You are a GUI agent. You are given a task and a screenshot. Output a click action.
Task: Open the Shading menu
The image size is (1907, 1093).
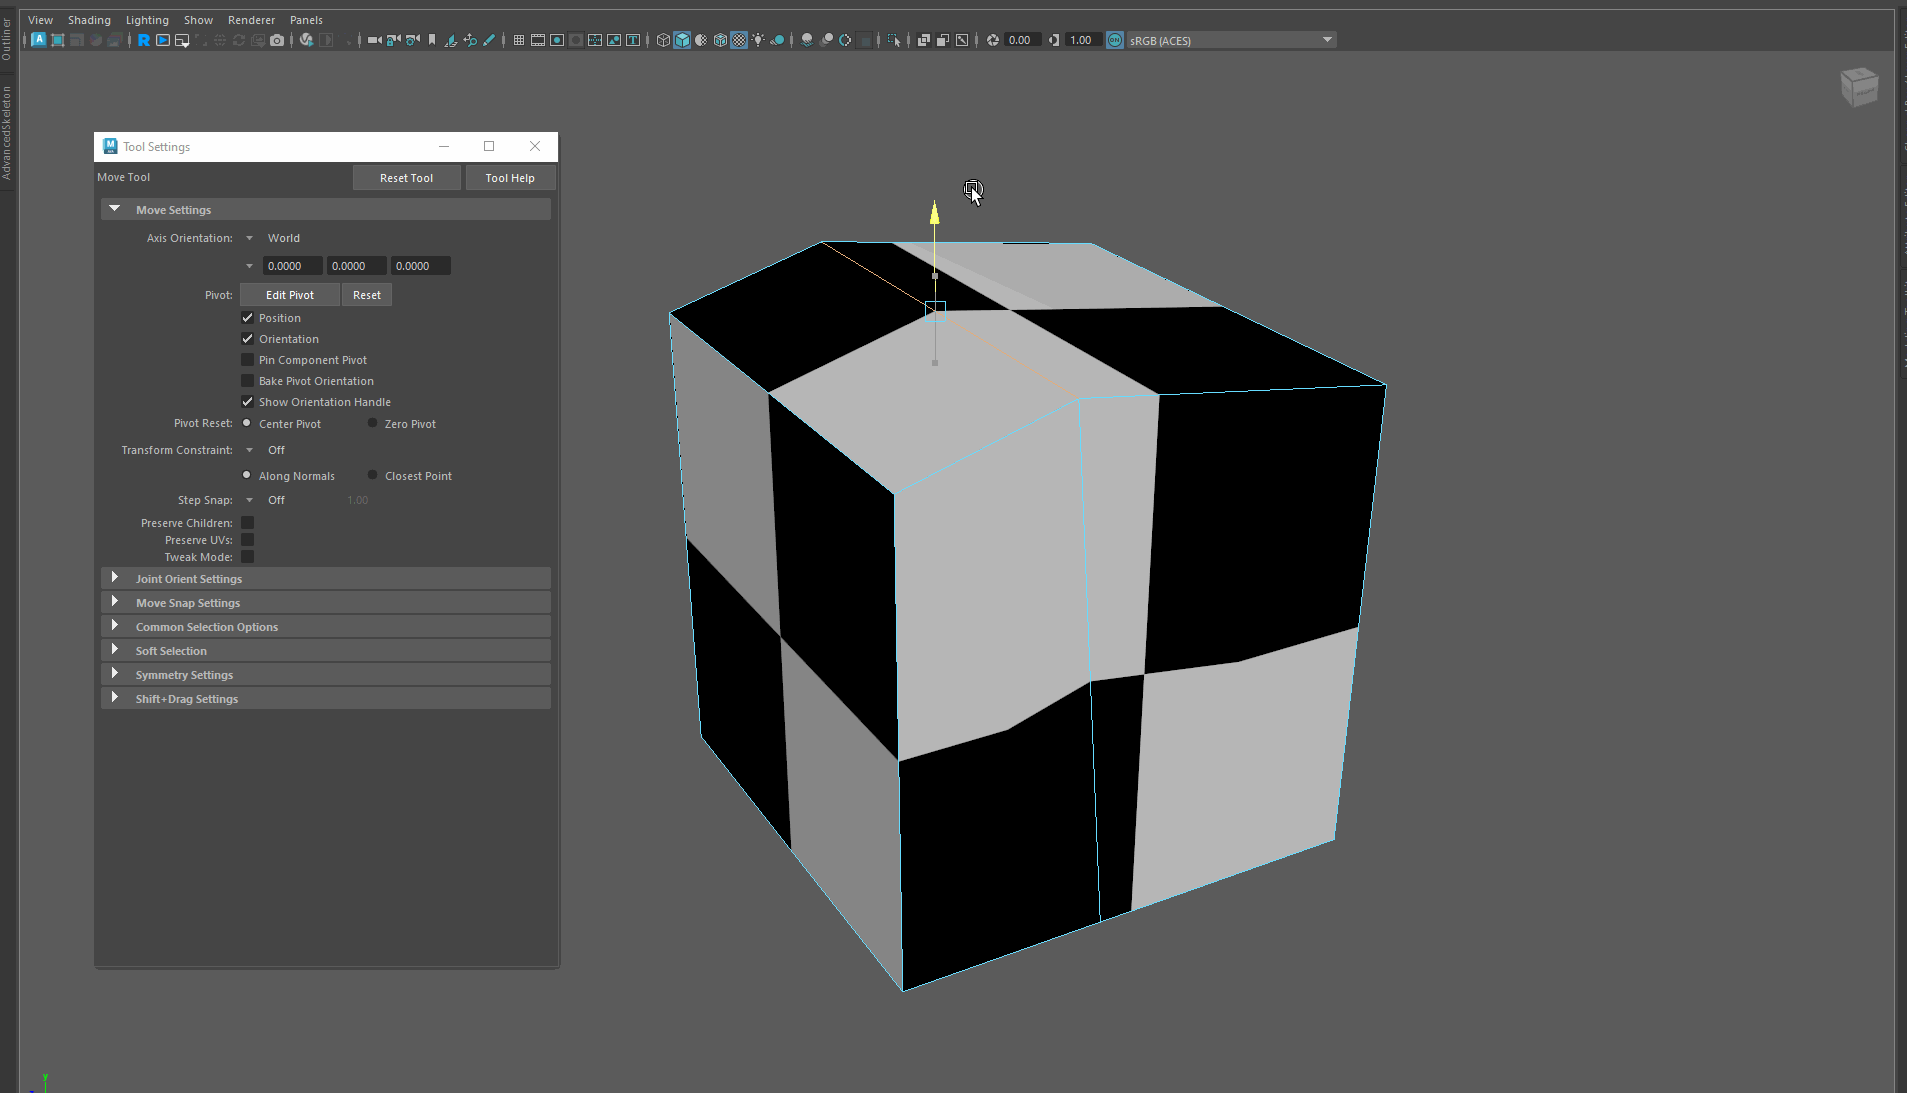[89, 20]
